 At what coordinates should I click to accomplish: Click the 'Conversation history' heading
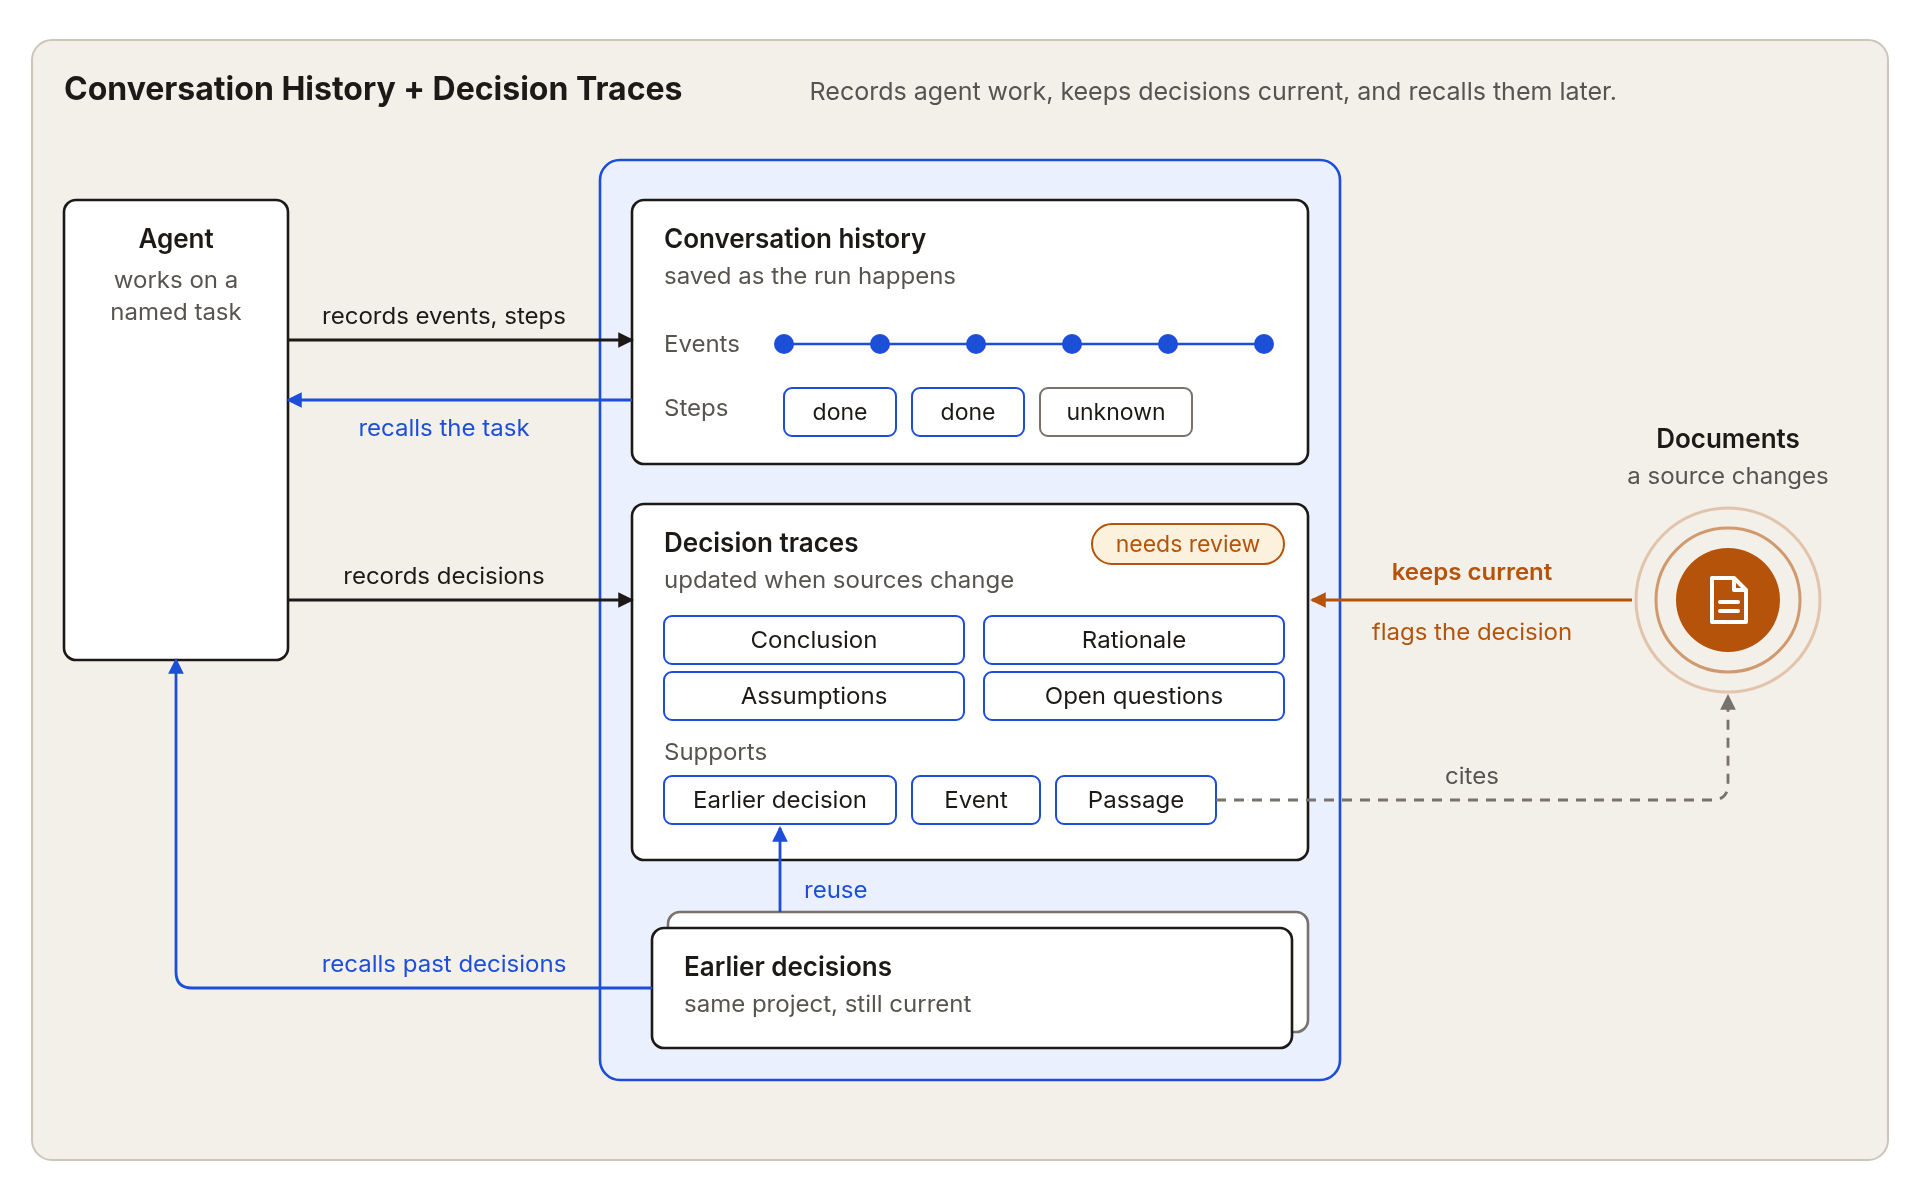[x=795, y=239]
